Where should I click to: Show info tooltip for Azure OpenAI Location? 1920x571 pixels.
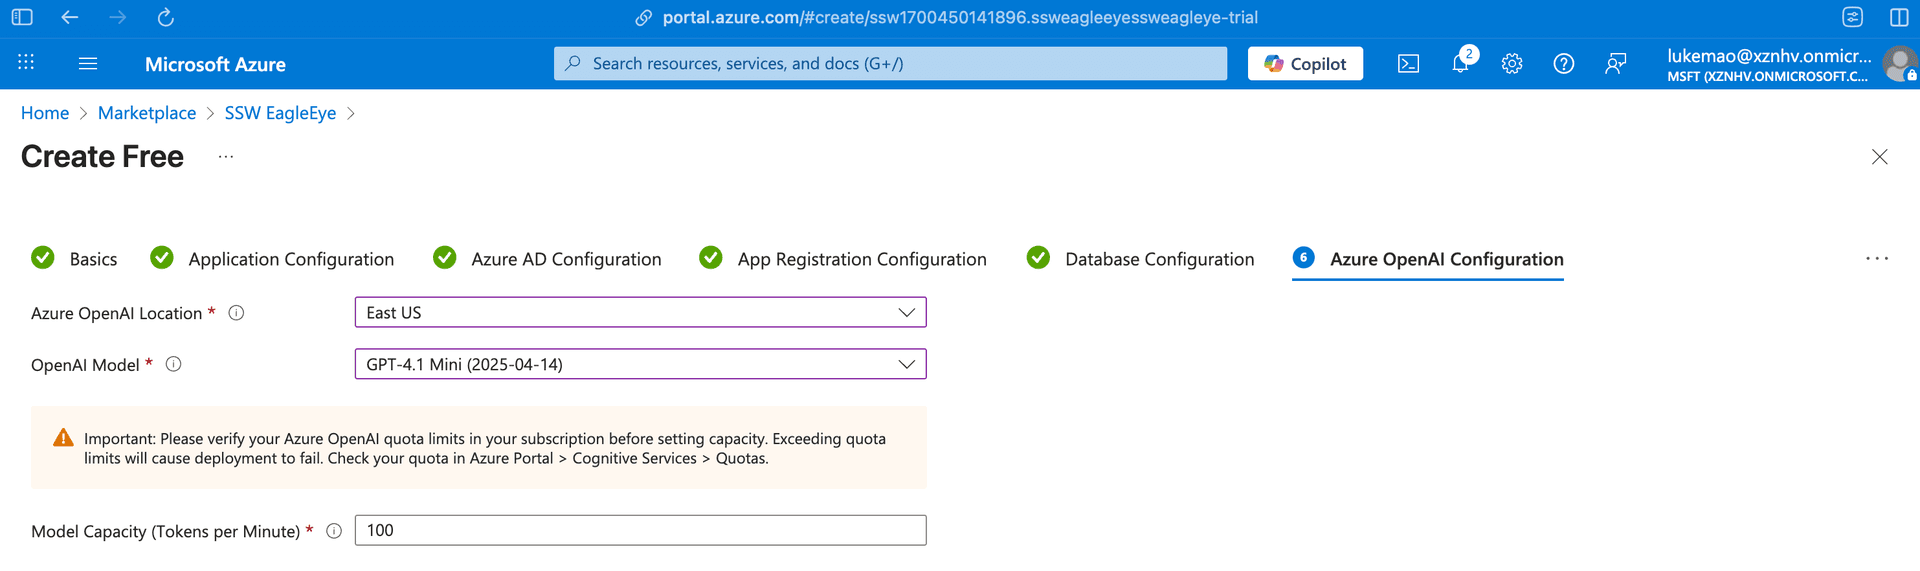coord(237,313)
